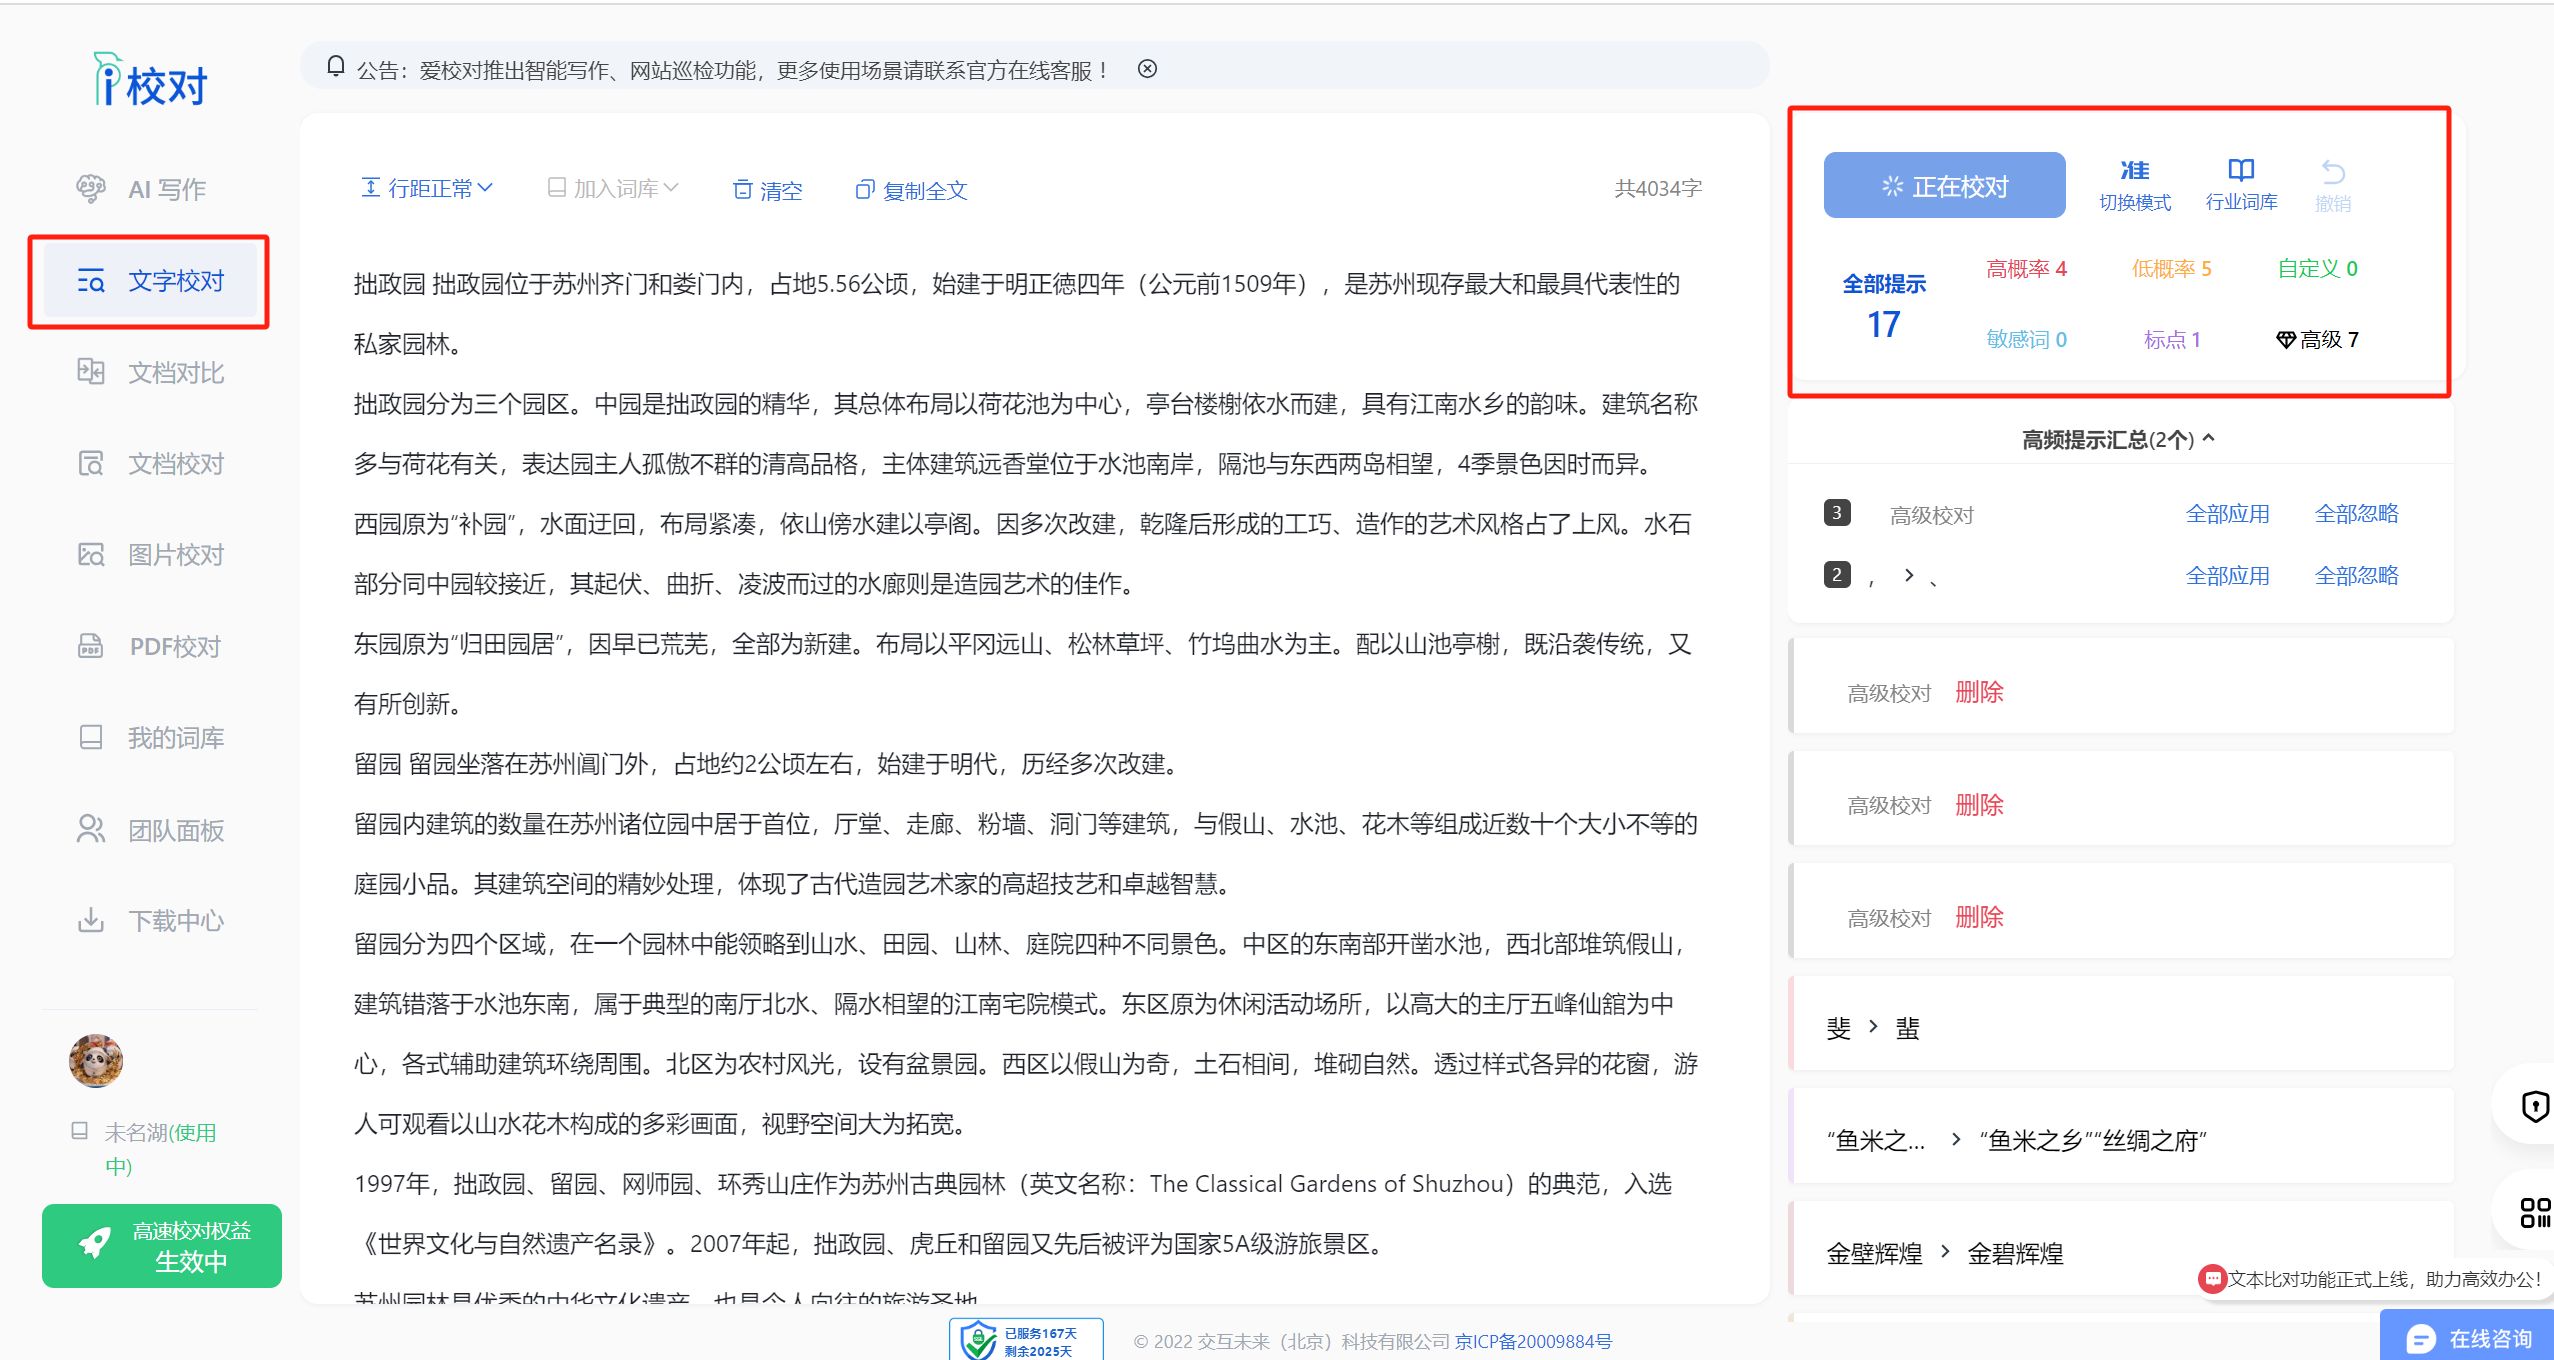The image size is (2554, 1360).
Task: Filter by 低概率 suggestions
Action: [x=2171, y=268]
